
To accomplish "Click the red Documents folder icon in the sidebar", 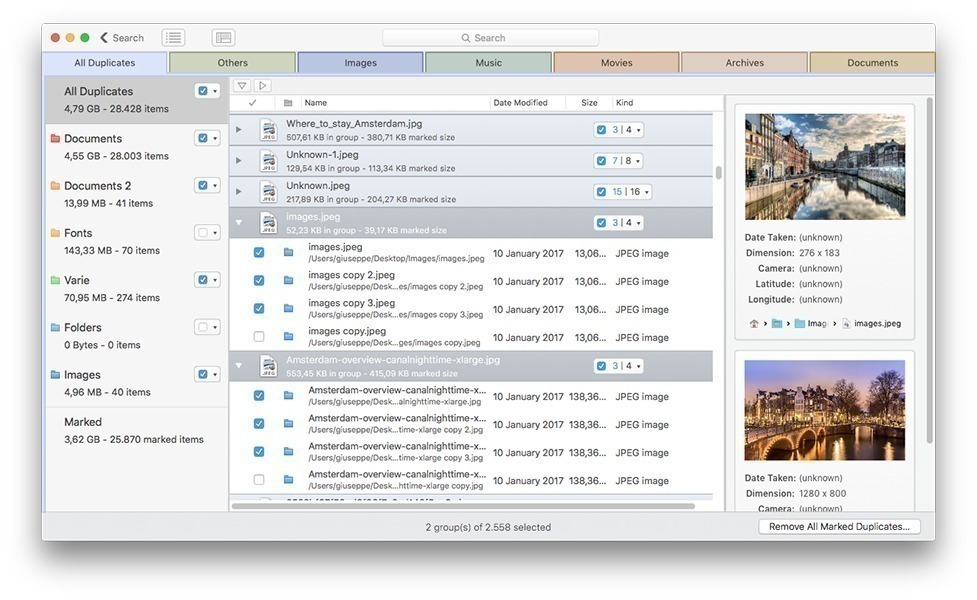I will click(55, 139).
